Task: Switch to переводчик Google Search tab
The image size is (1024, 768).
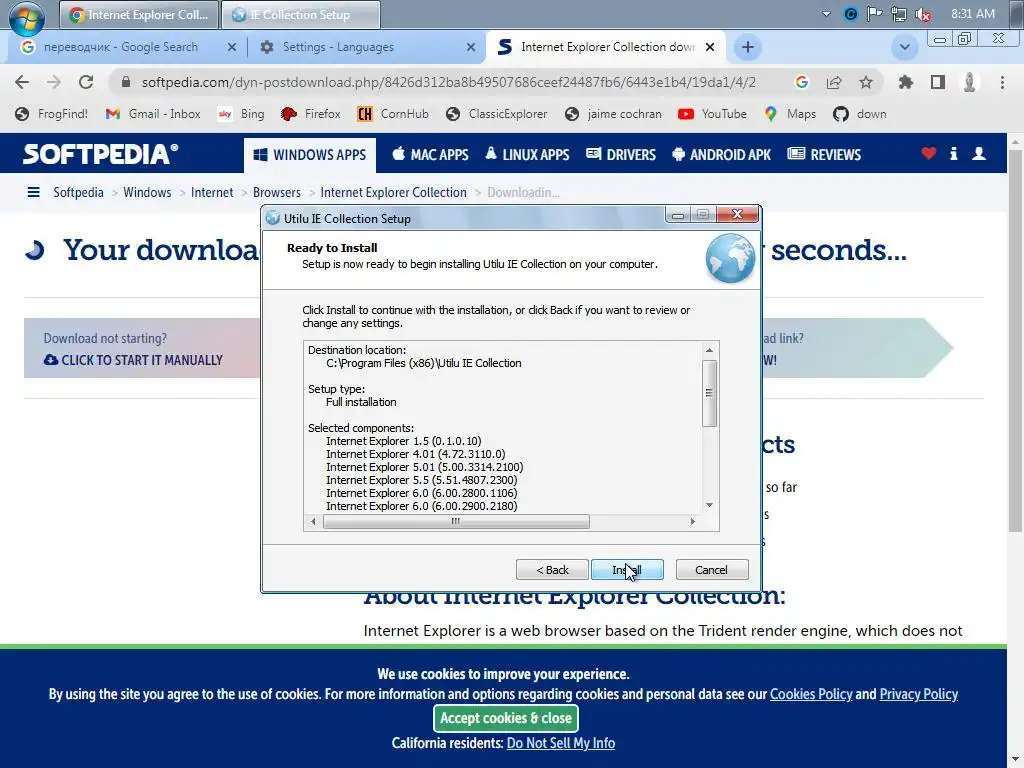Action: pyautogui.click(x=121, y=47)
